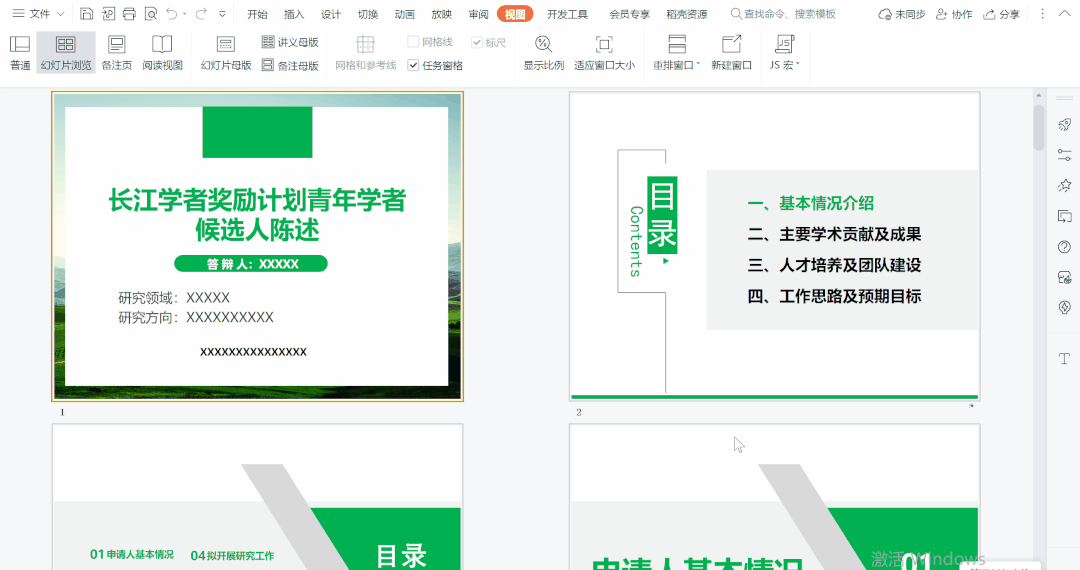This screenshot has height=570, width=1080.
Task: Open the File (文件) menu dropdown
Action: pos(39,14)
